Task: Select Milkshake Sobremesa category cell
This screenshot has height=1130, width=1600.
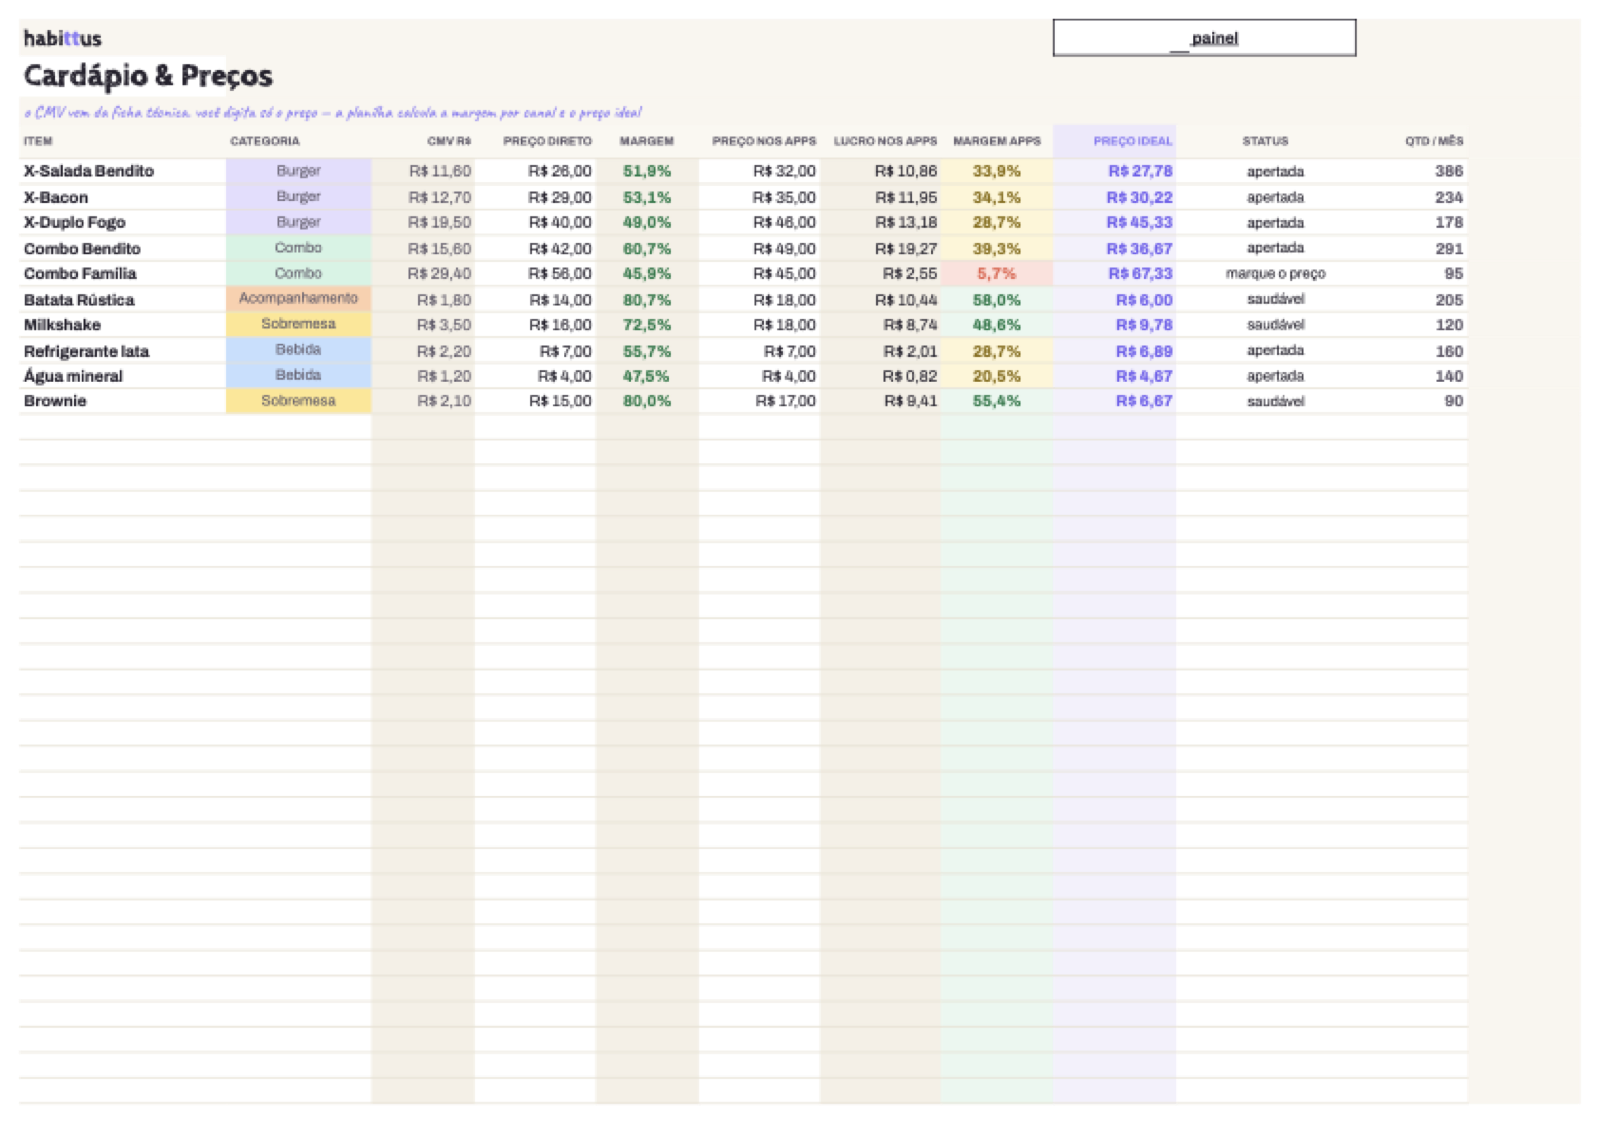Action: (x=298, y=324)
